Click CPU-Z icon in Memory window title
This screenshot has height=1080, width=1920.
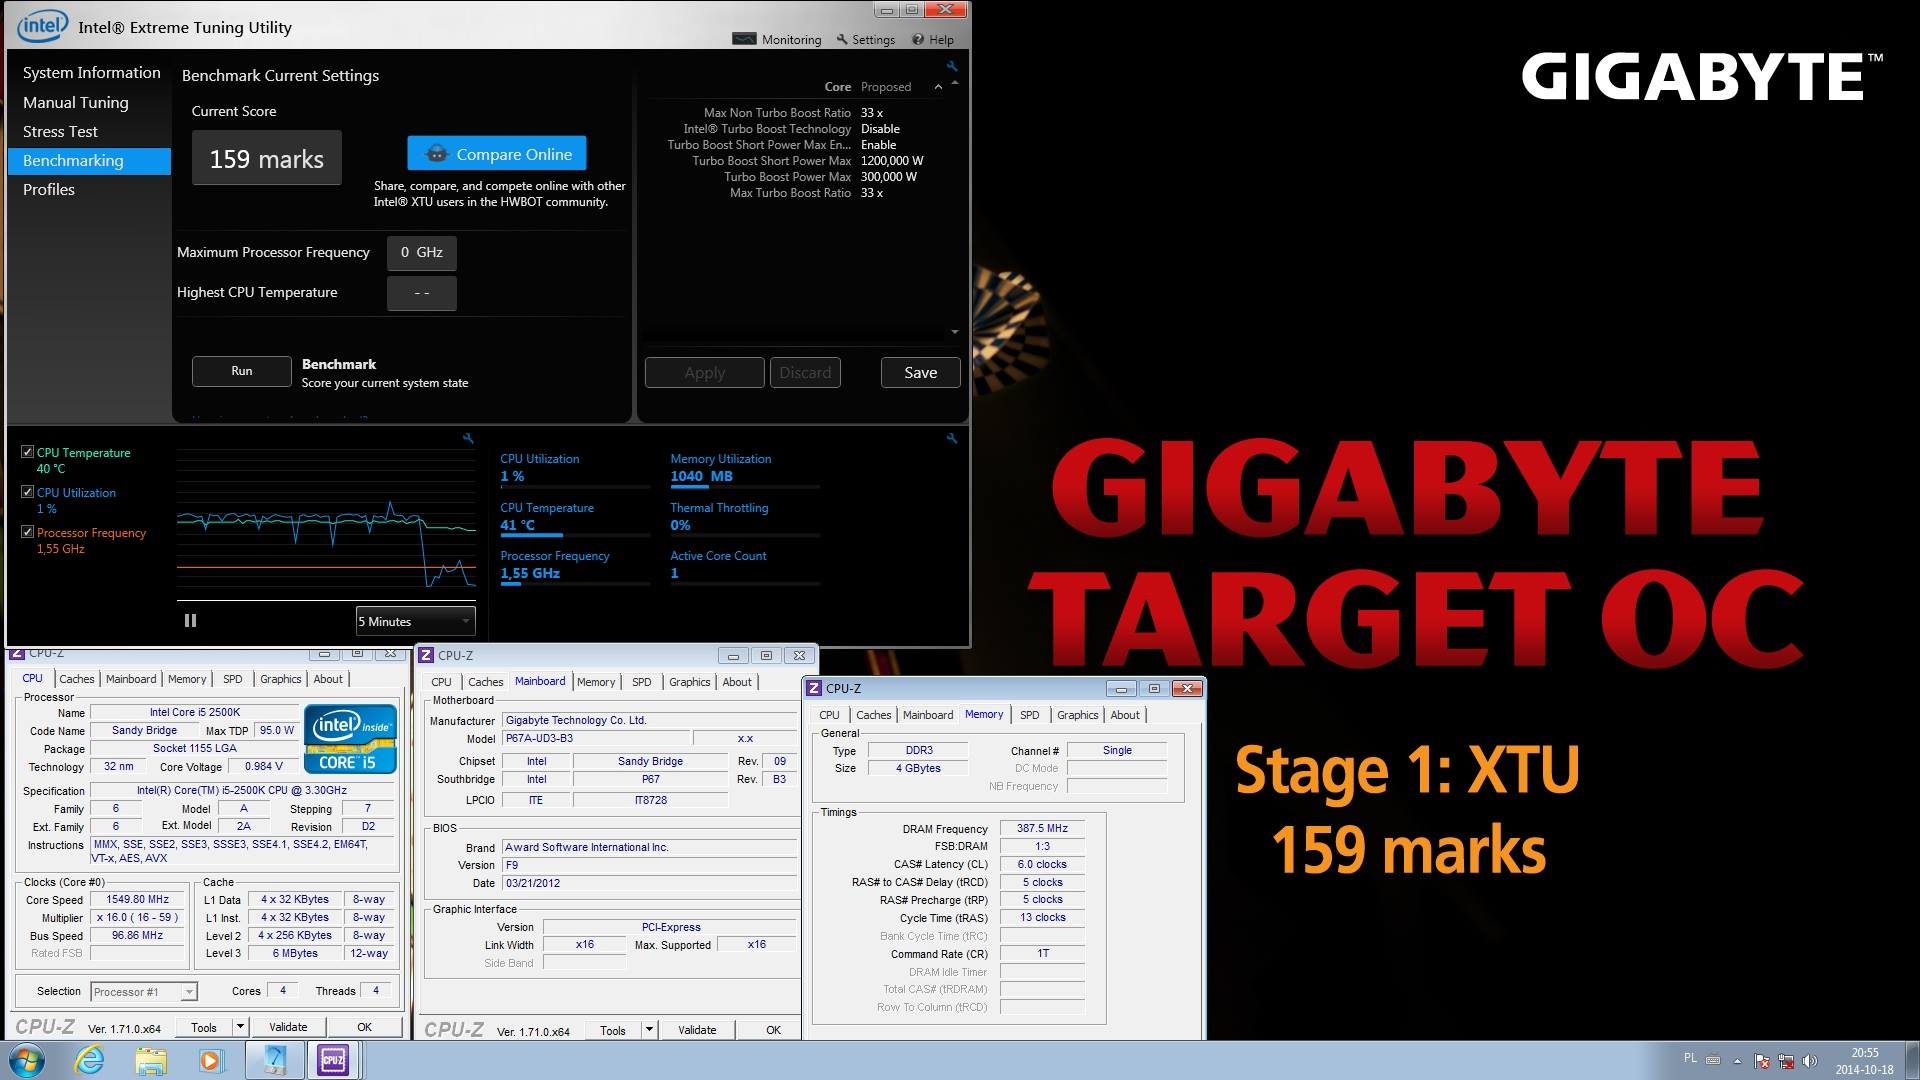814,688
